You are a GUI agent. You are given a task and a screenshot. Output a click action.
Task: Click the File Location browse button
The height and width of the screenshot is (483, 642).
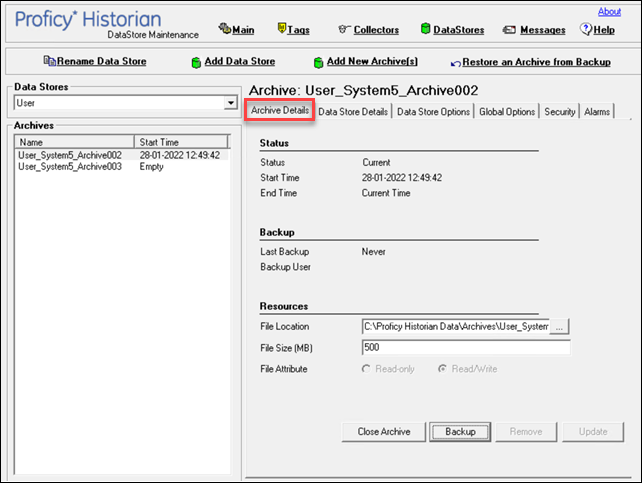559,327
